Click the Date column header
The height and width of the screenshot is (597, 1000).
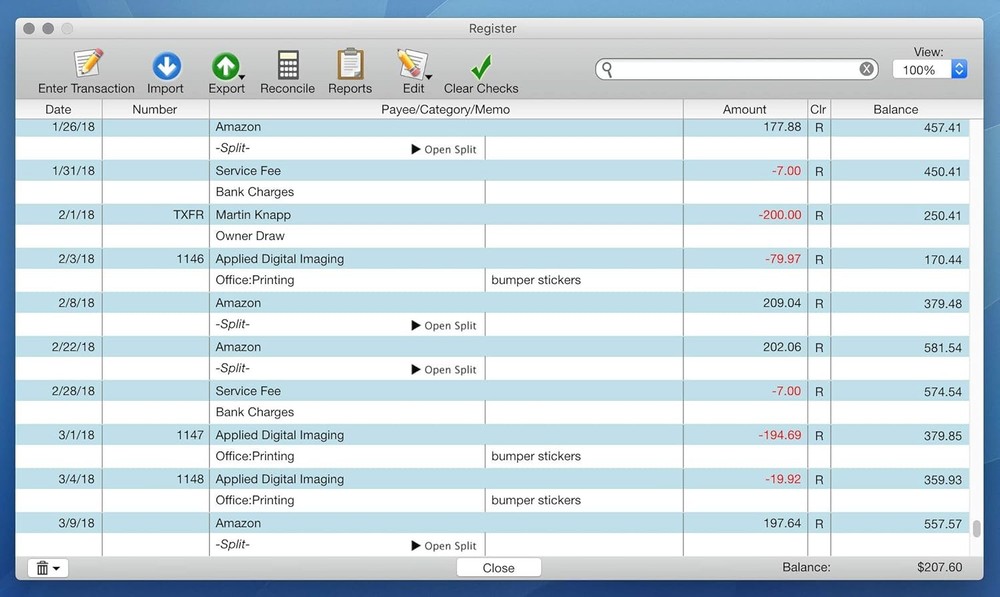[57, 109]
